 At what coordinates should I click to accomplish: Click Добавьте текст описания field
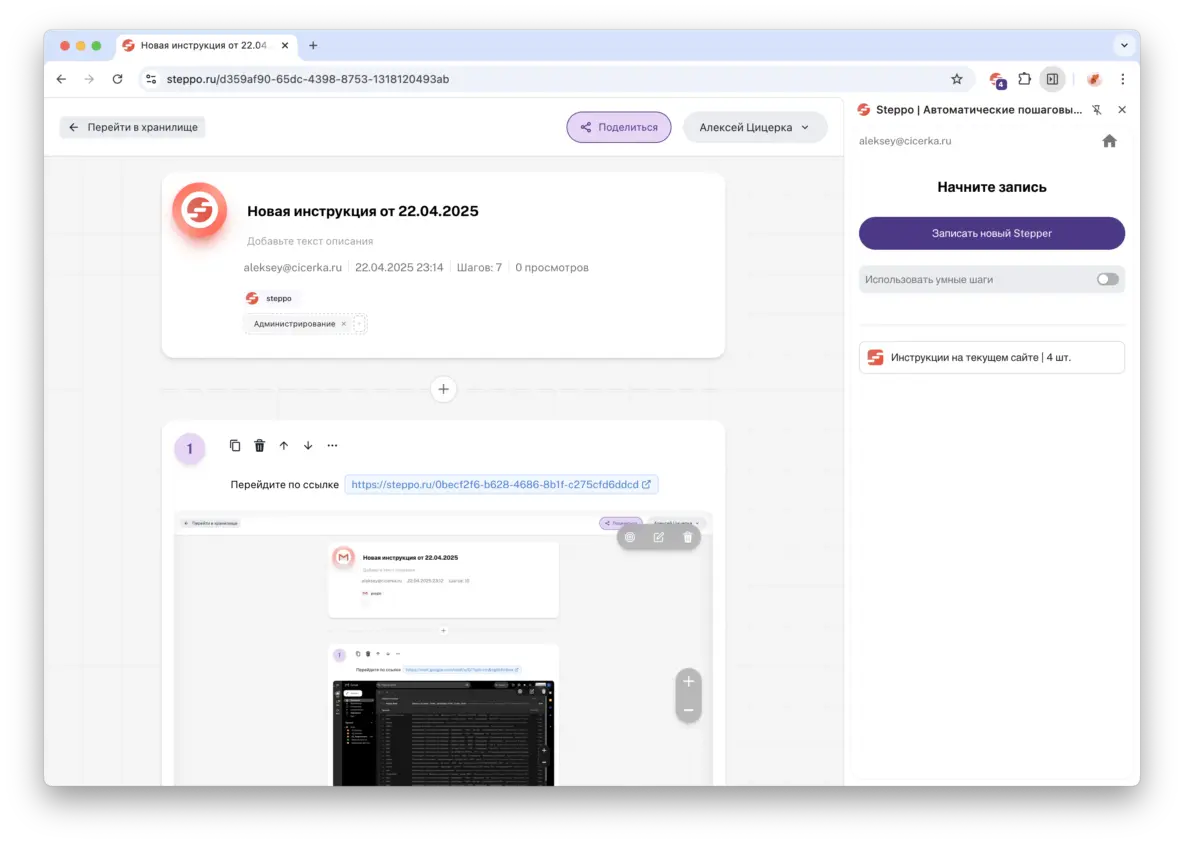pyautogui.click(x=310, y=241)
